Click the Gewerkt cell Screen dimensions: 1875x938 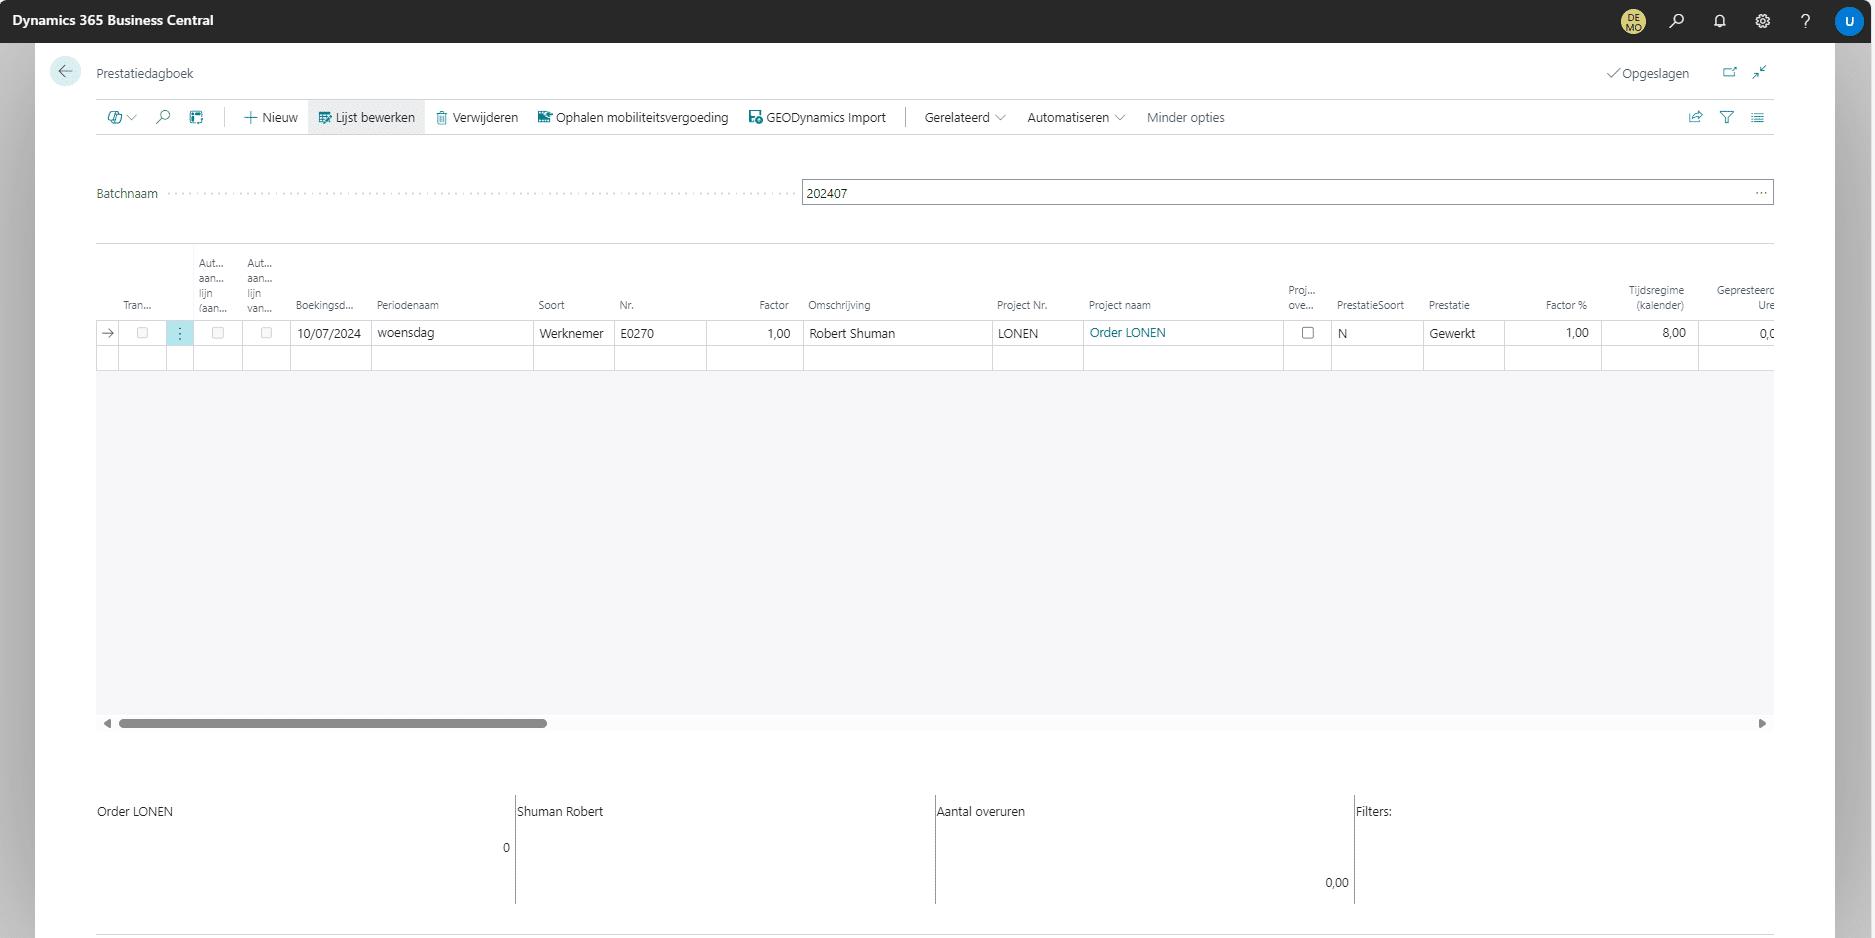pyautogui.click(x=1464, y=333)
